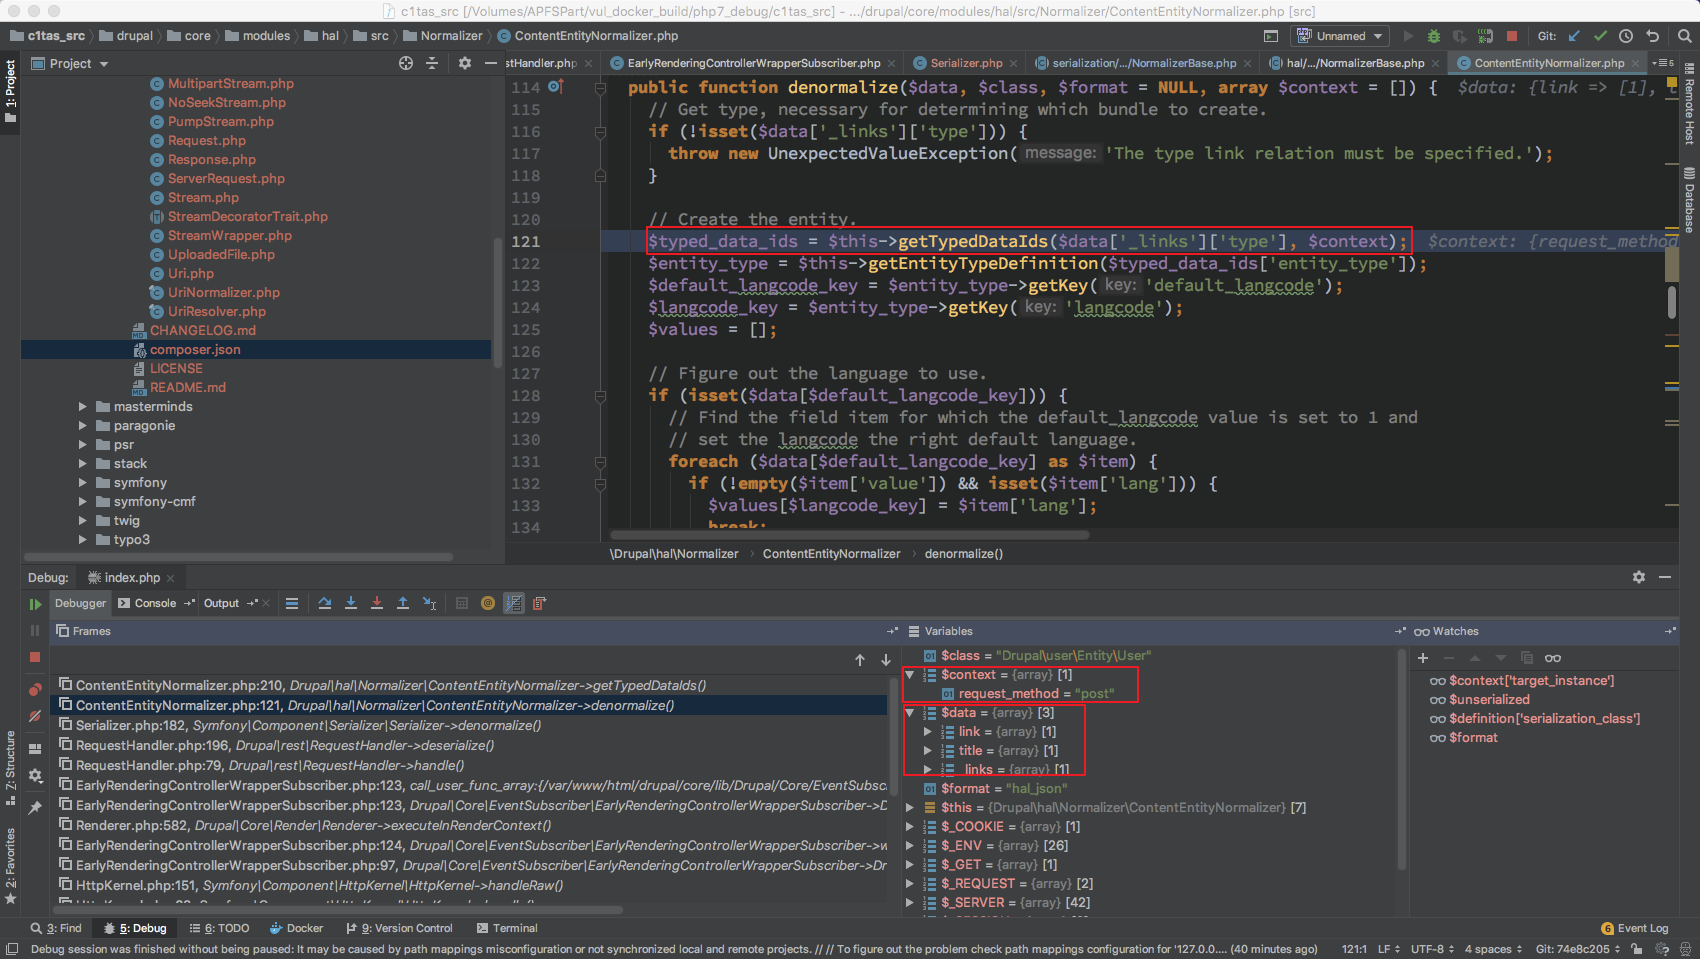Image resolution: width=1700 pixels, height=959 pixels.
Task: Click the green Debug bug icon
Action: click(x=1434, y=36)
